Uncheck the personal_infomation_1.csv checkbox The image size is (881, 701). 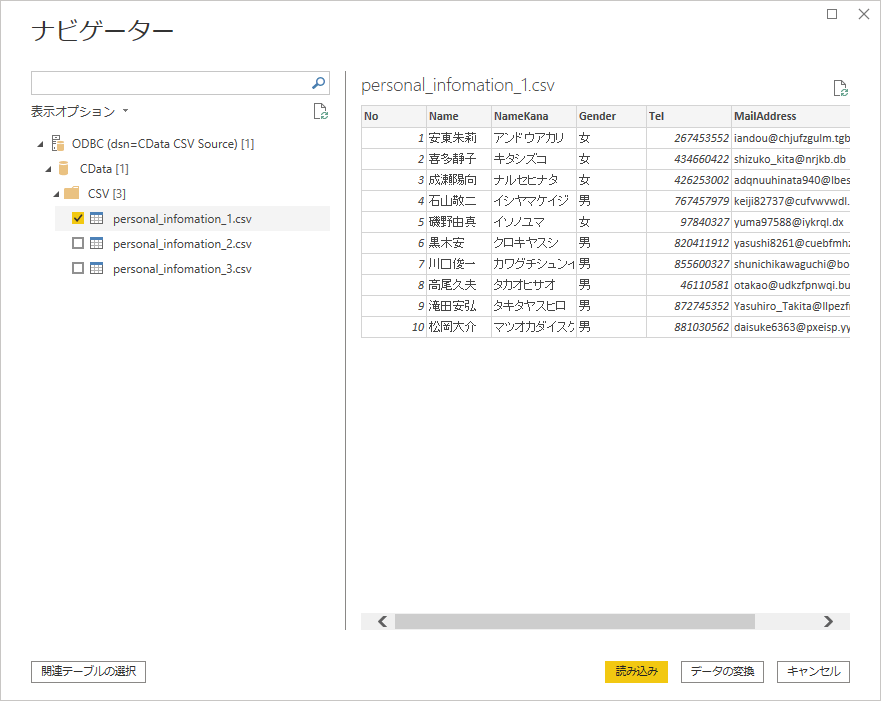coord(78,218)
